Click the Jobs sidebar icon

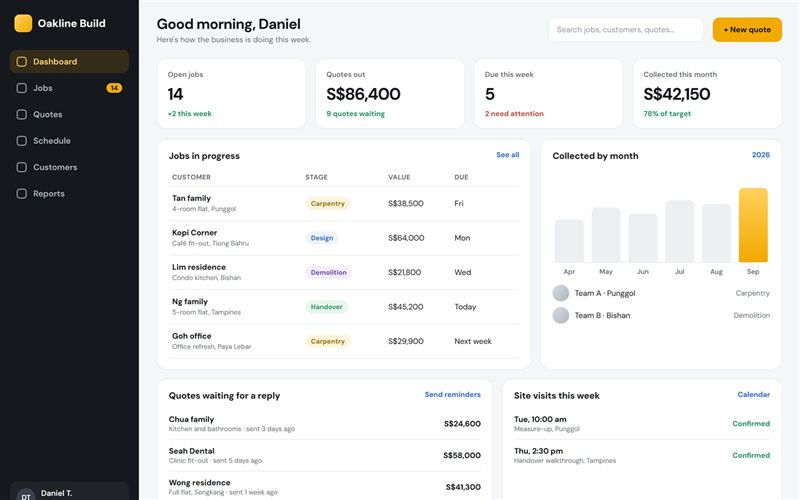tap(21, 88)
